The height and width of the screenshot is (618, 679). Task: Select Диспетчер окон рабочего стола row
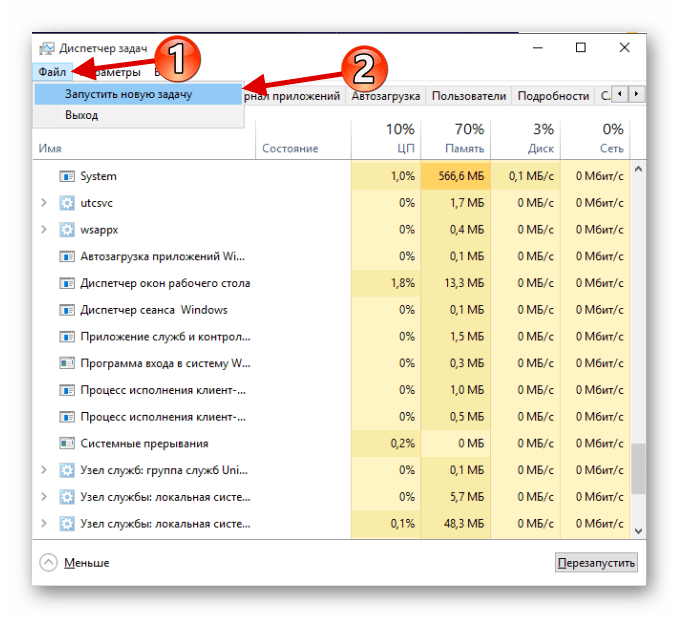point(331,283)
